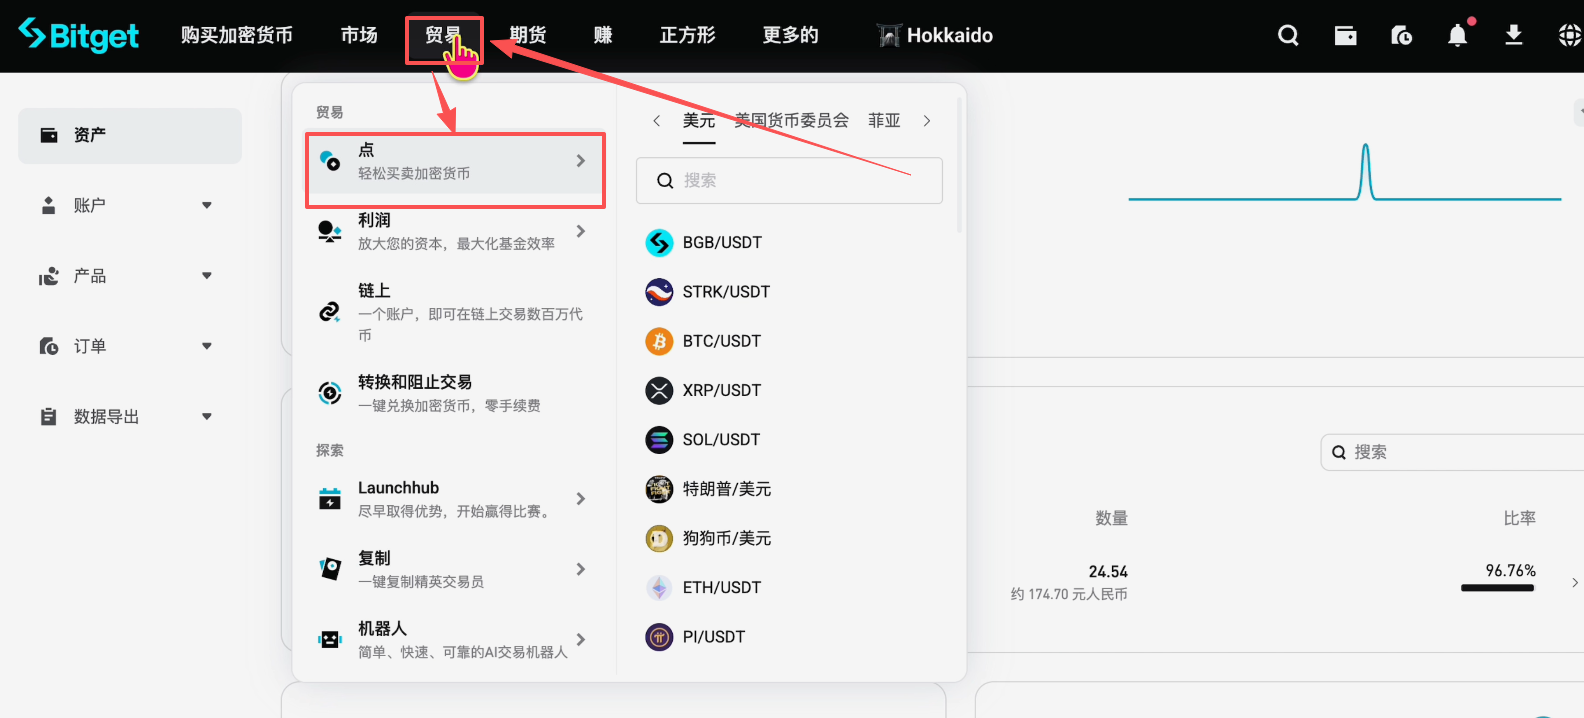Click the download app icon

pyautogui.click(x=1513, y=36)
